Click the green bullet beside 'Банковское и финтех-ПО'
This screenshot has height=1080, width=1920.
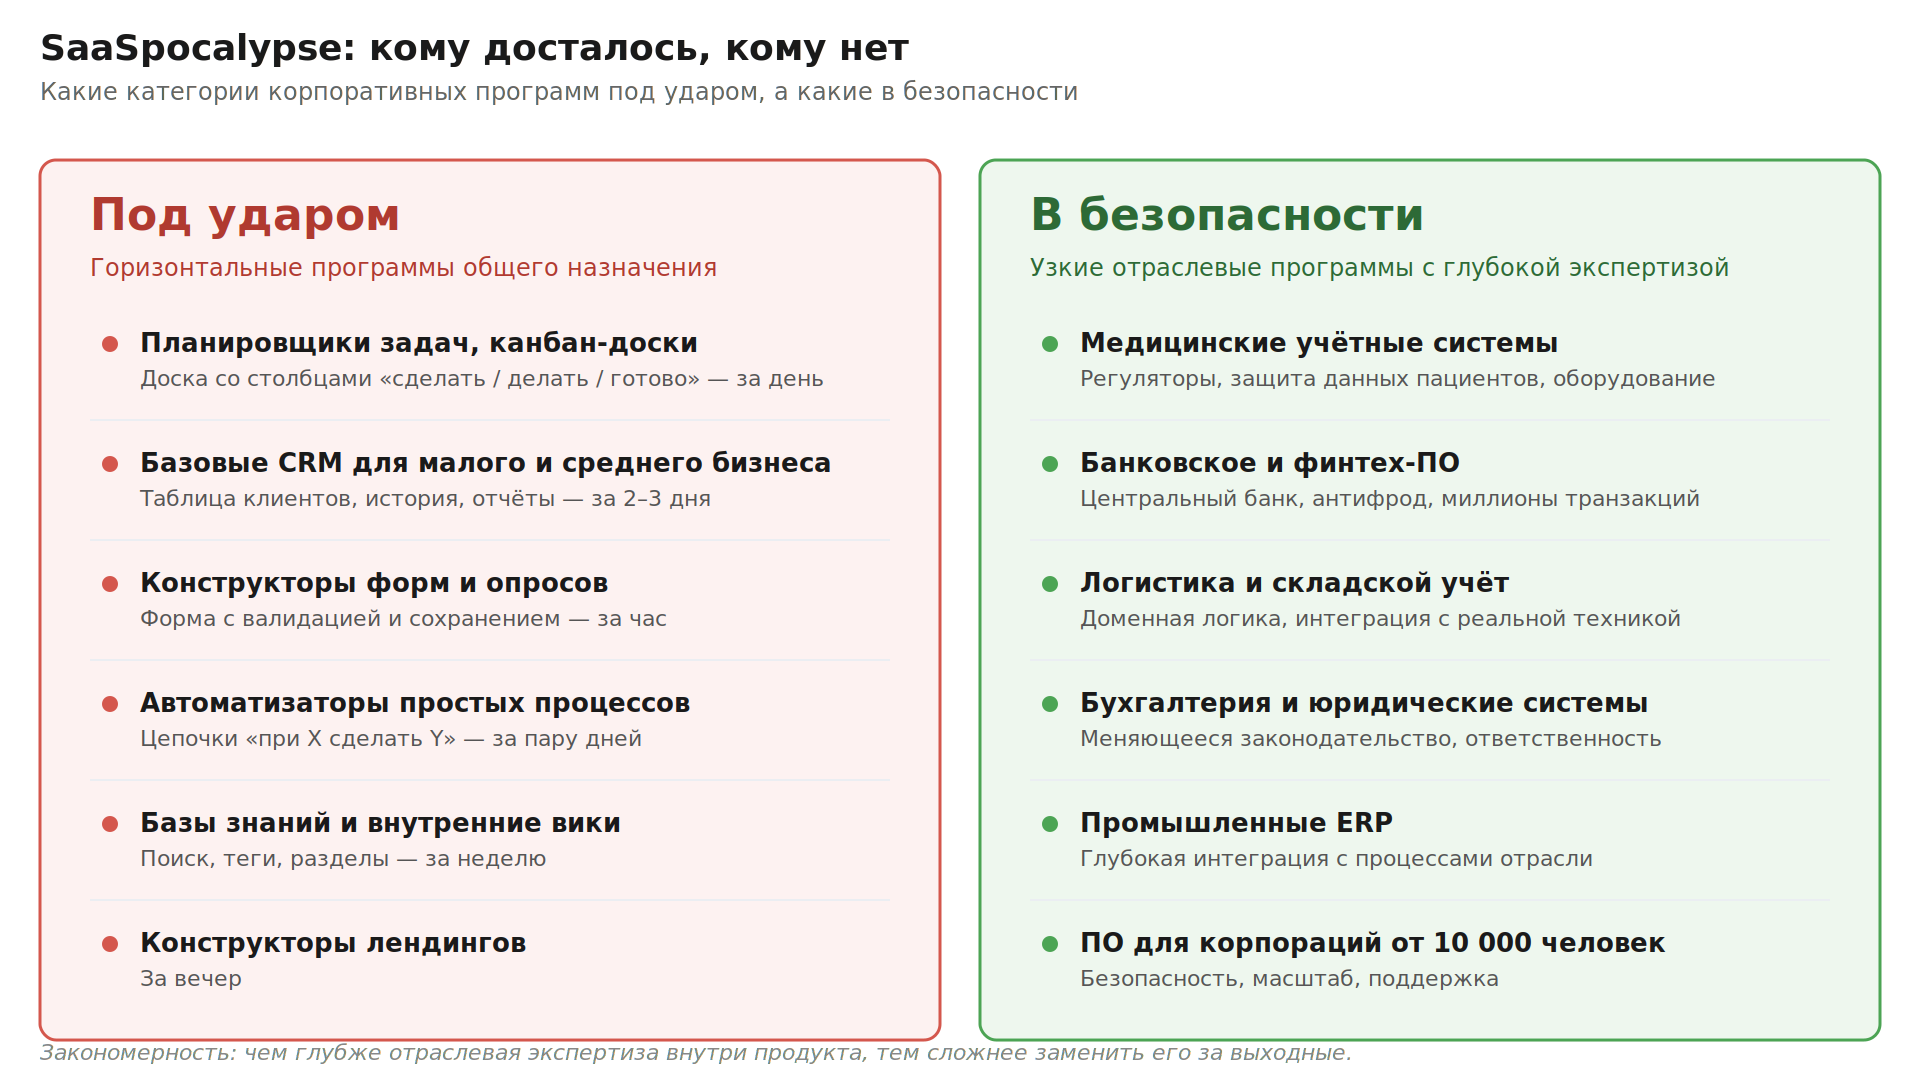click(1050, 464)
